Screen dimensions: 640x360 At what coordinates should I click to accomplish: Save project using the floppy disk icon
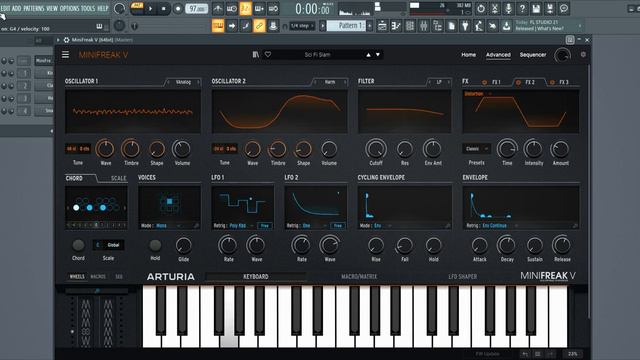[536, 8]
